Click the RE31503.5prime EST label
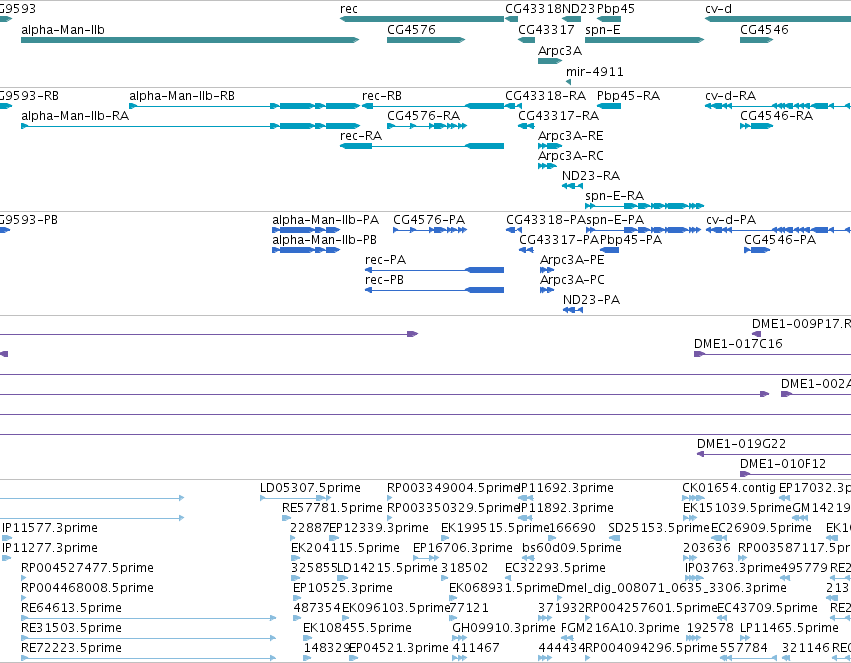Viewport: 851px width, 663px height. tap(71, 628)
